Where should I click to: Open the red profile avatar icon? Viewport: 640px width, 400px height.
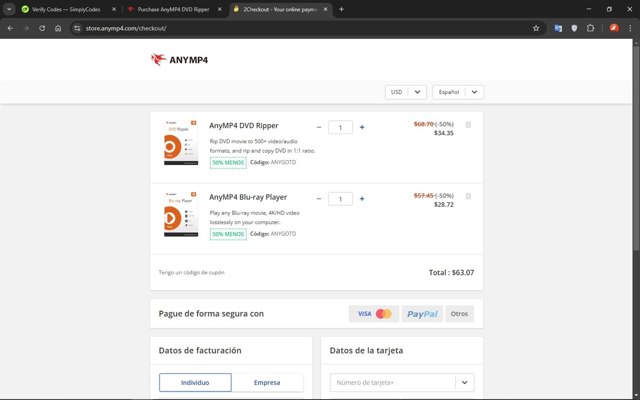click(x=614, y=28)
